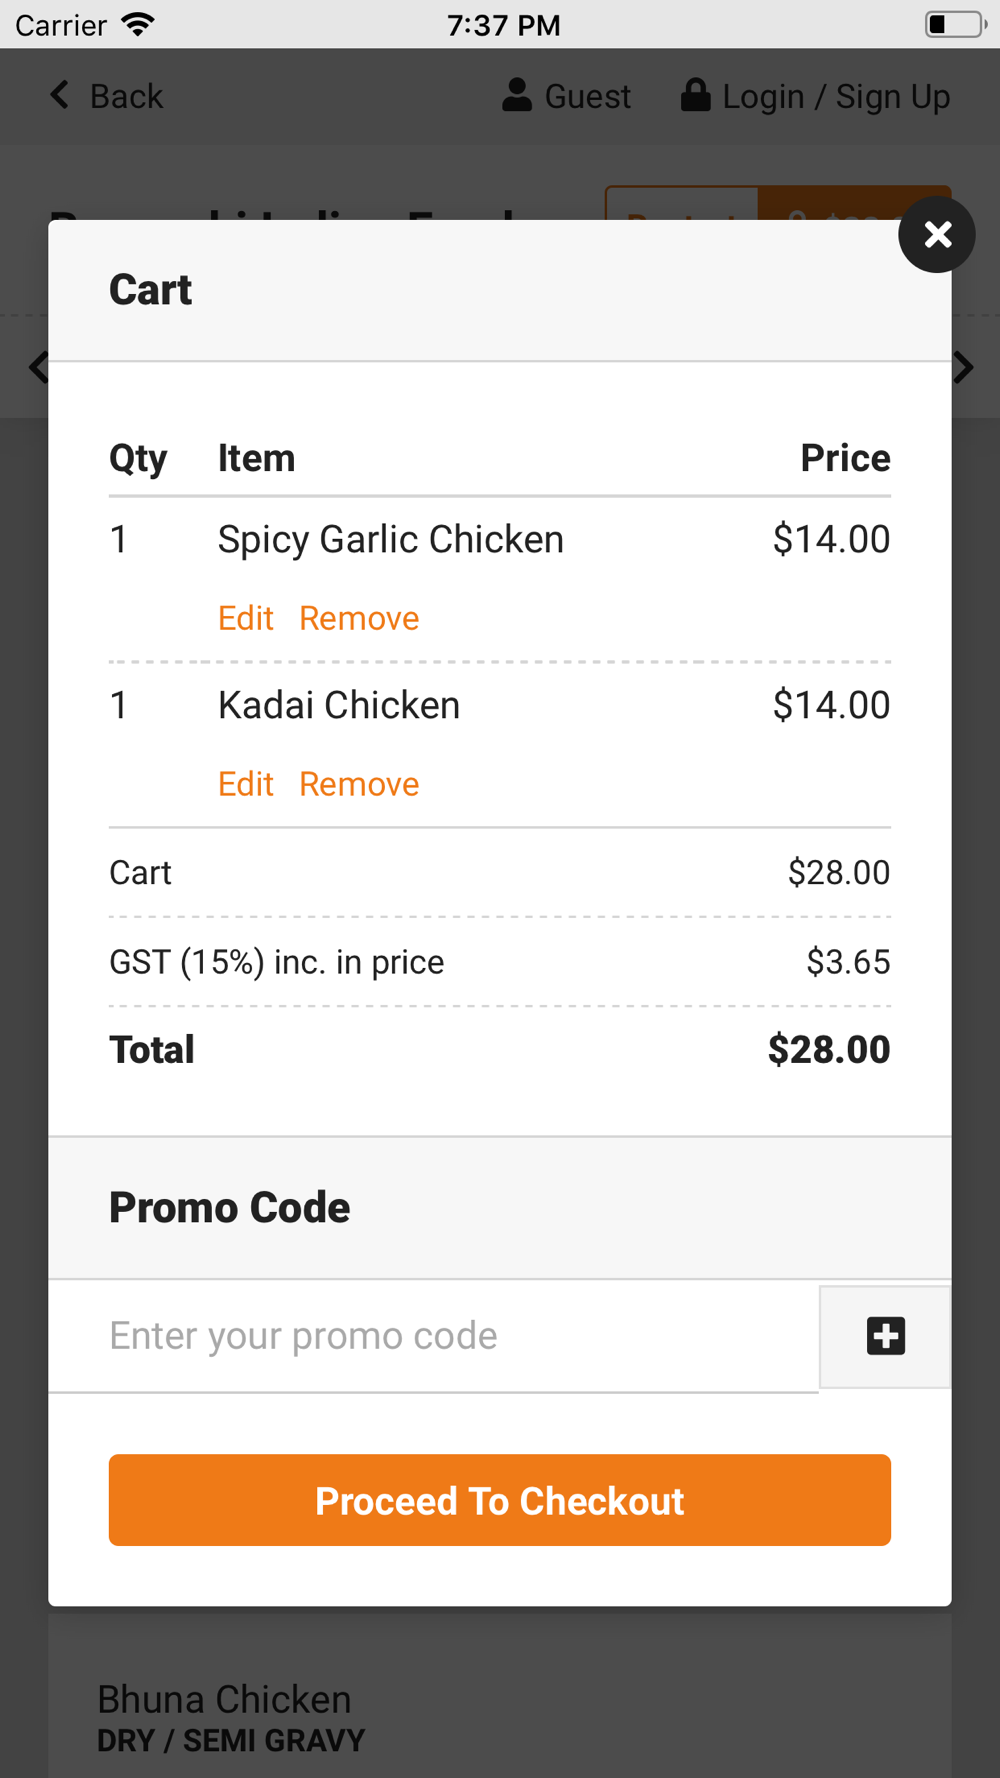Viewport: 1000px width, 1778px height.
Task: Tap the plus icon to apply promo code
Action: click(885, 1336)
